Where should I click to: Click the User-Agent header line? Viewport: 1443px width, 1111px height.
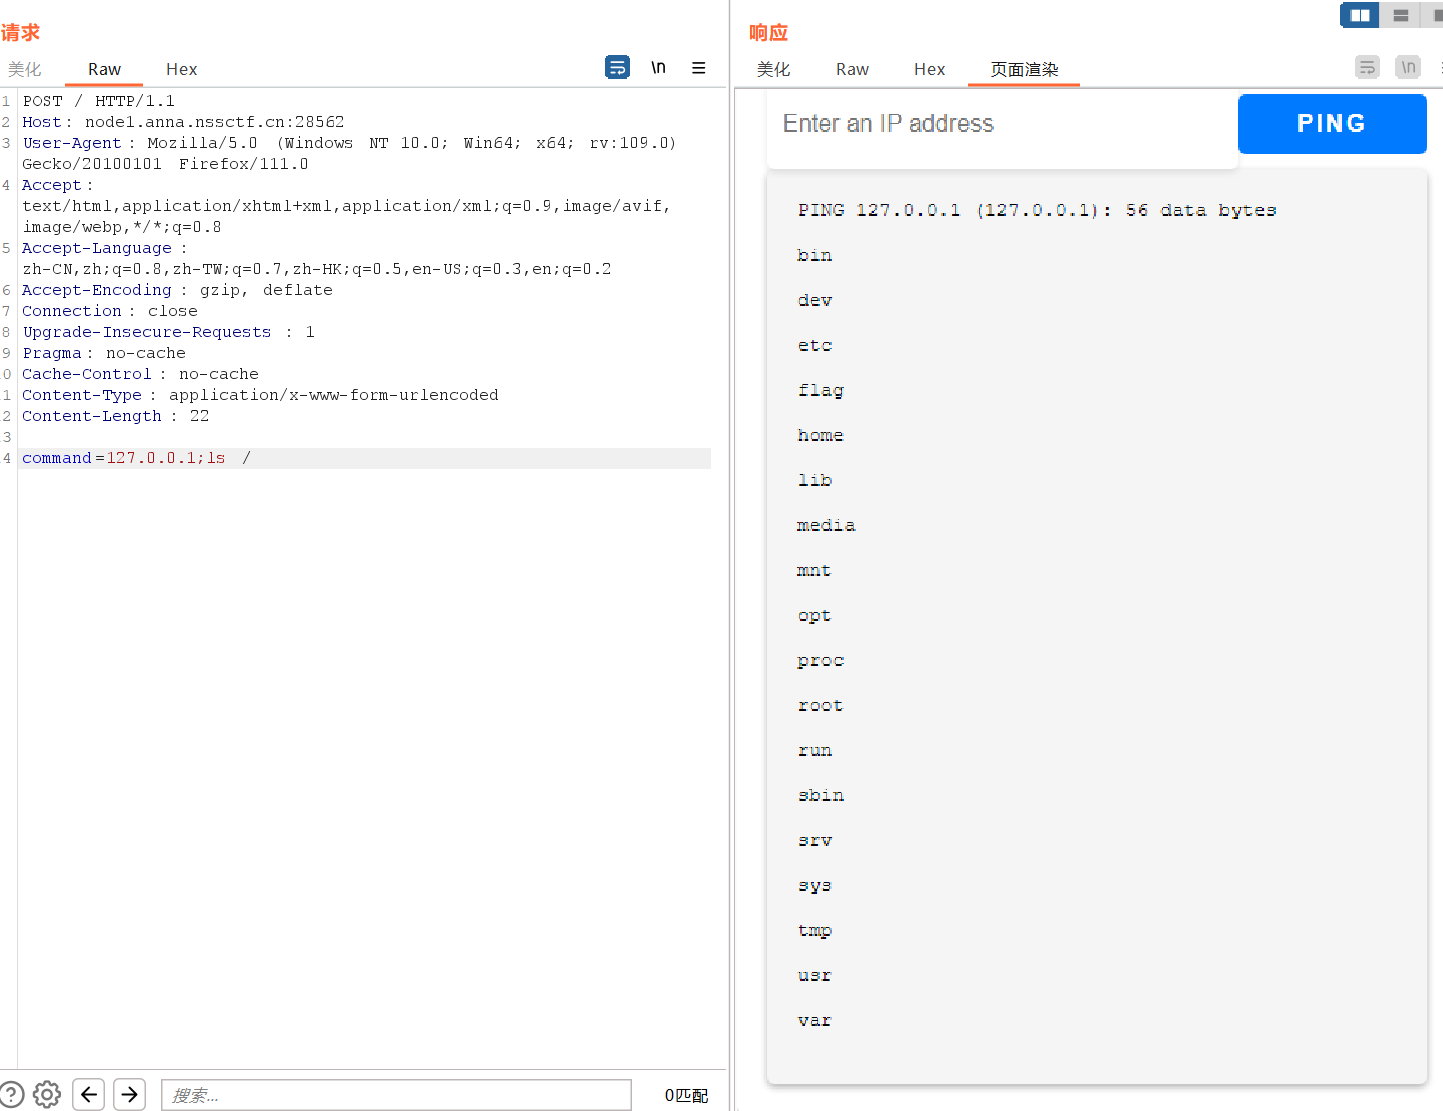(x=349, y=153)
